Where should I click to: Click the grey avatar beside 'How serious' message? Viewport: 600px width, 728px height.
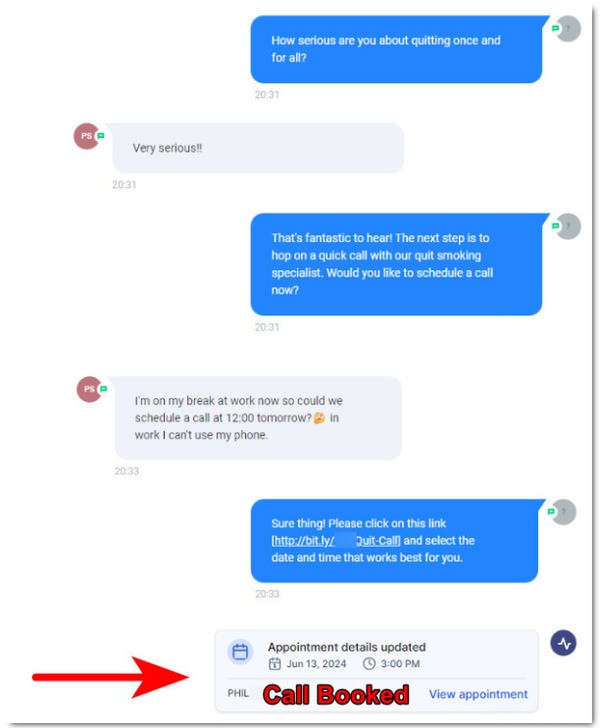[568, 29]
